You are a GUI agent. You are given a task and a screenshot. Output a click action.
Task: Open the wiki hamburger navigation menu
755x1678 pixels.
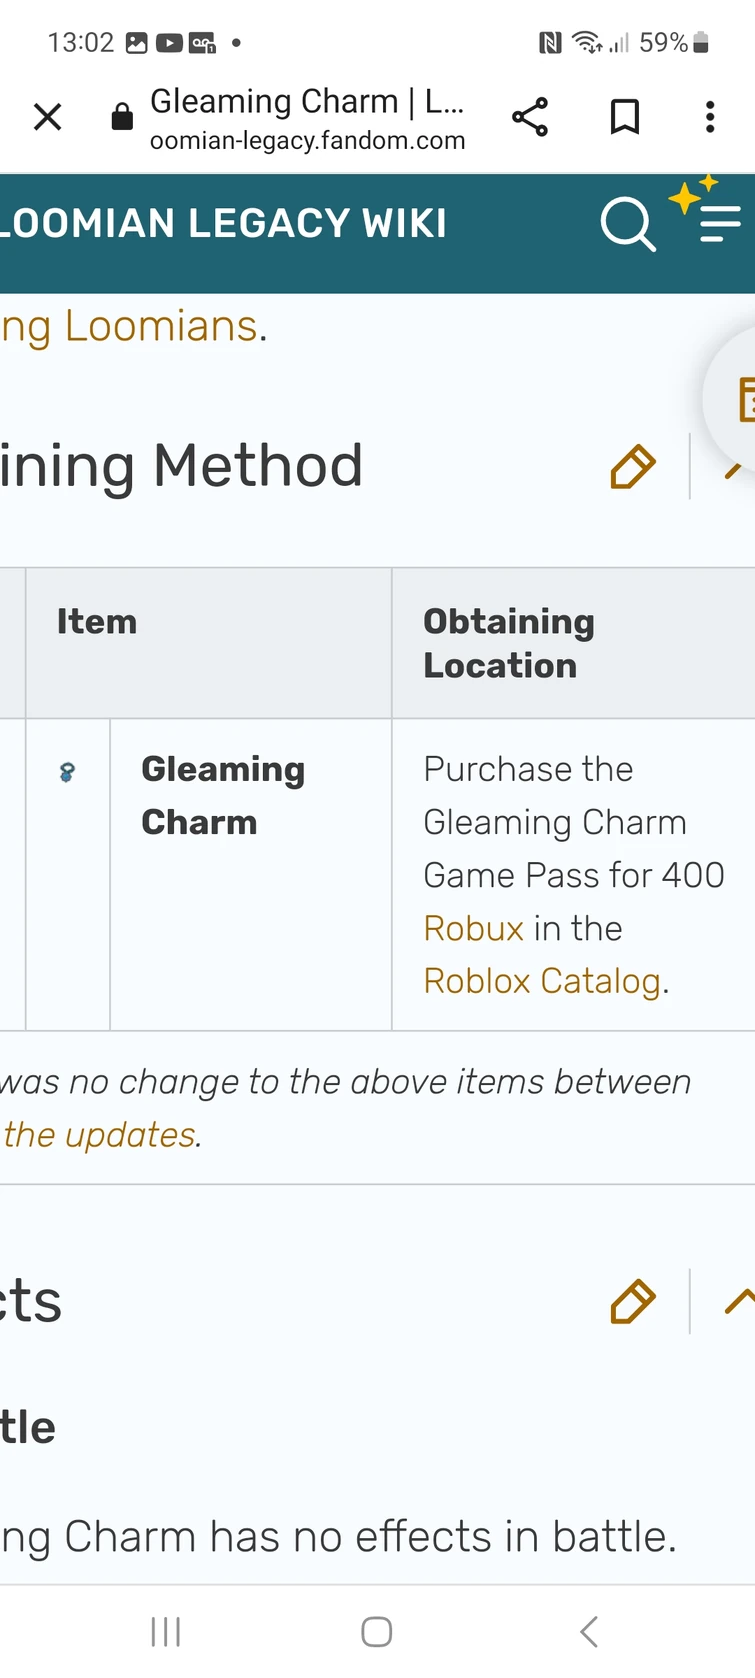click(x=720, y=224)
